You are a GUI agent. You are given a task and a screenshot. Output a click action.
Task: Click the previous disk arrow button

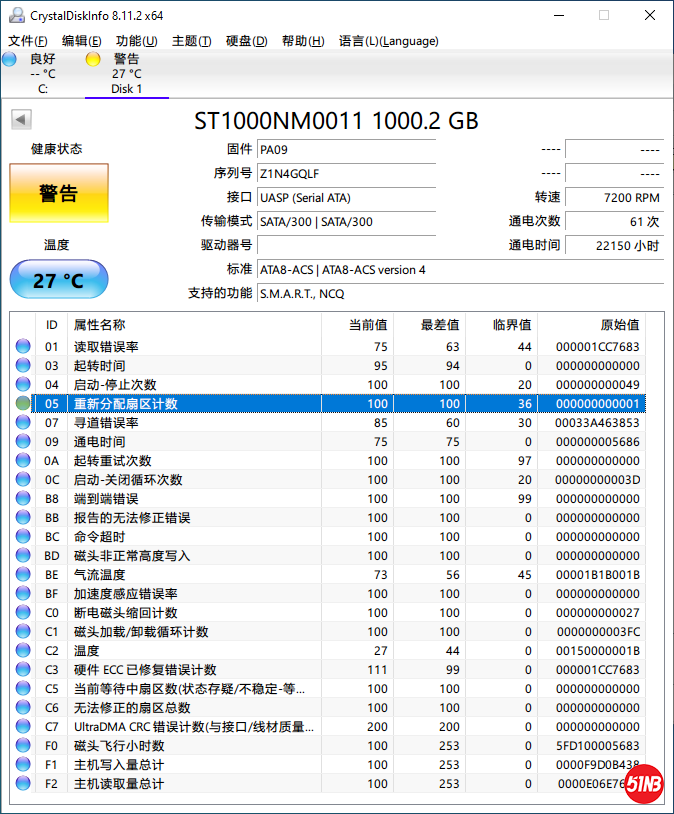click(x=20, y=120)
